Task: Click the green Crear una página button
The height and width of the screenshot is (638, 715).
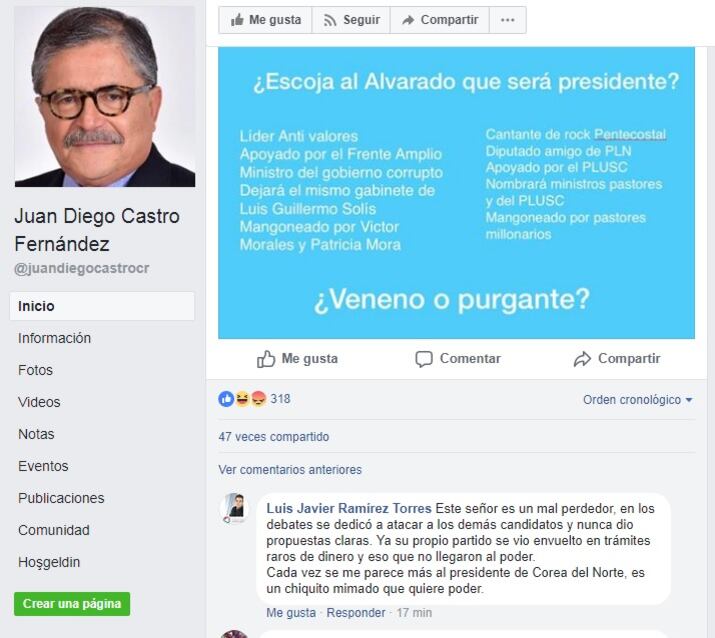Action: pyautogui.click(x=72, y=604)
